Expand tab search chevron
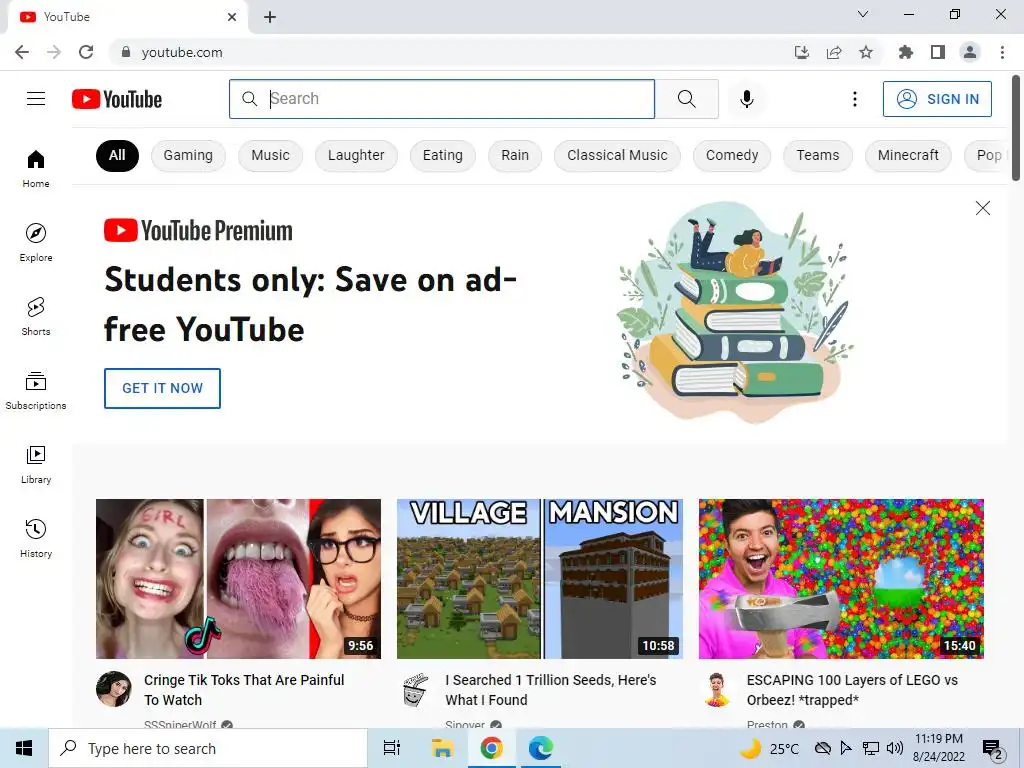The image size is (1024, 768). (863, 14)
